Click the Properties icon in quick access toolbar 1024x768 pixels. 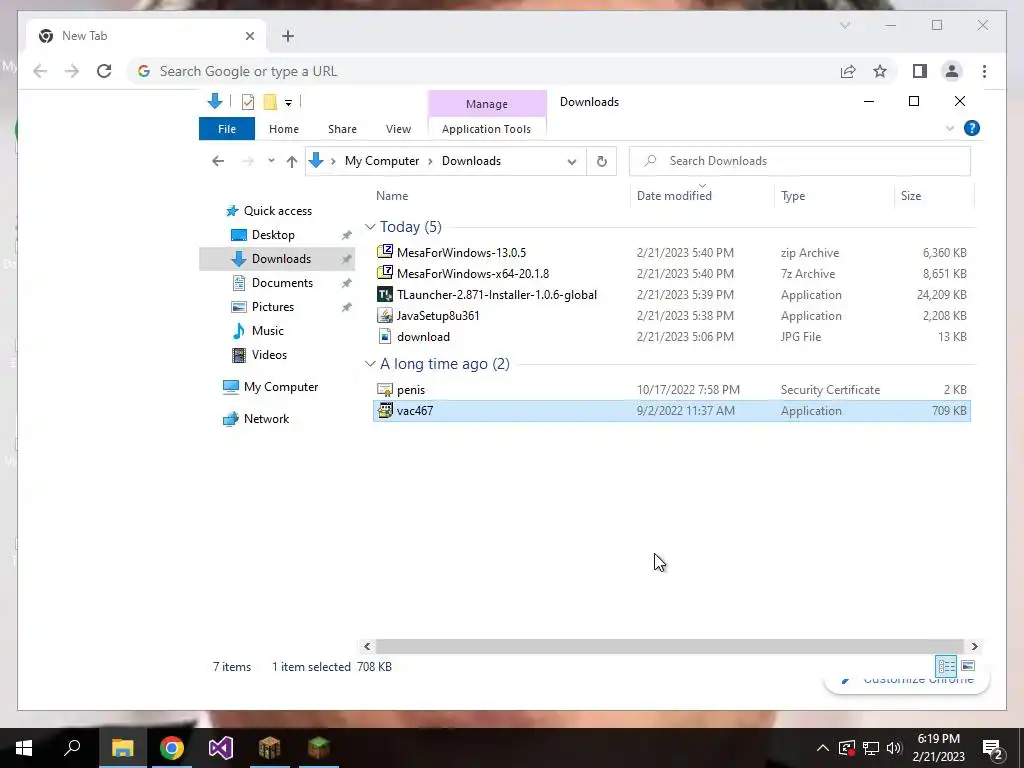248,102
